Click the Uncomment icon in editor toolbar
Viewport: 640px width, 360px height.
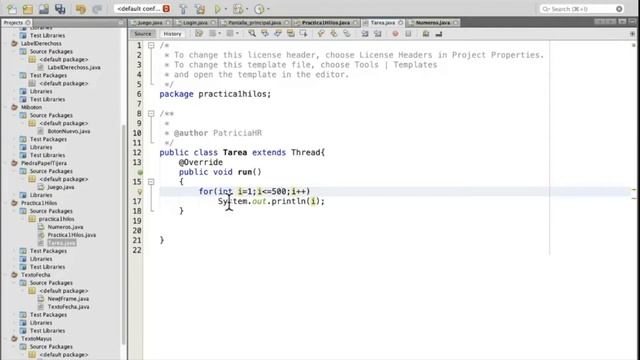click(439, 34)
